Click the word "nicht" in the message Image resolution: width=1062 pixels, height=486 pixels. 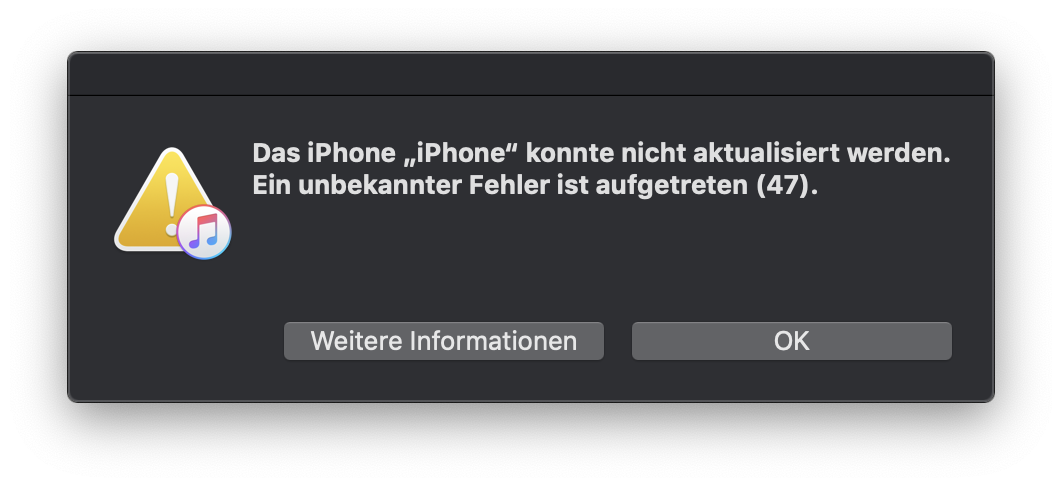652,154
